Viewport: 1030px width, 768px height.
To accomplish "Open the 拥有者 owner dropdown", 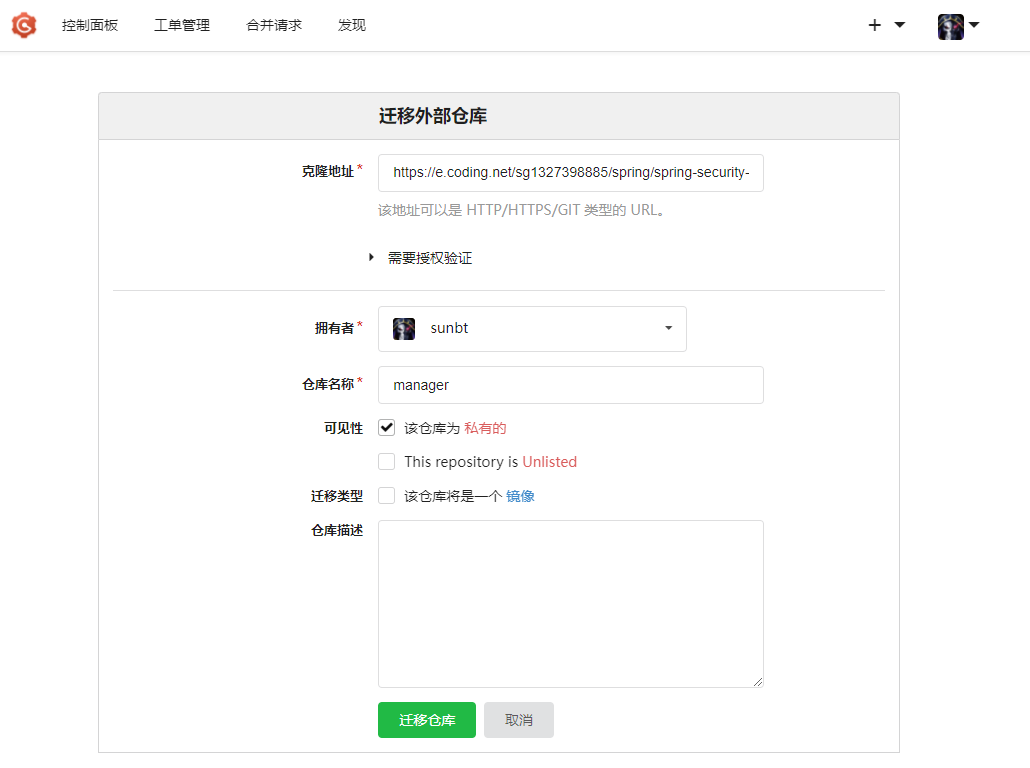I will 667,328.
